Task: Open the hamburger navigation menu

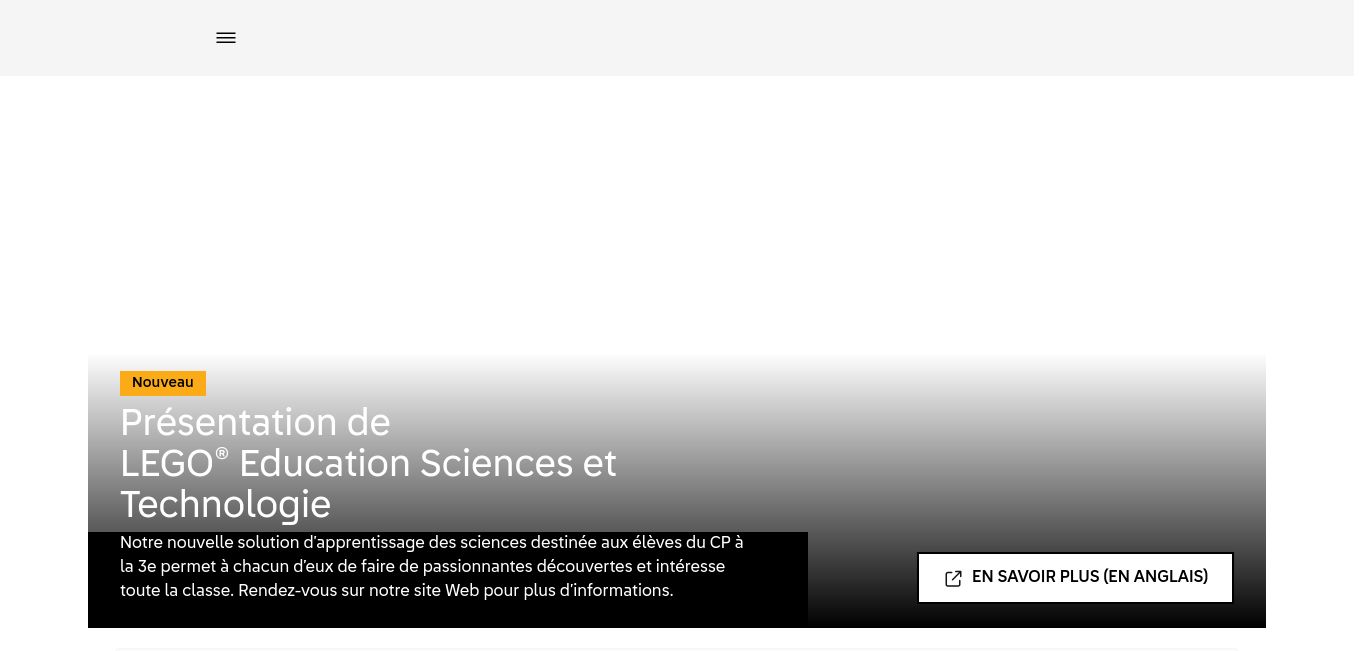Action: (226, 38)
